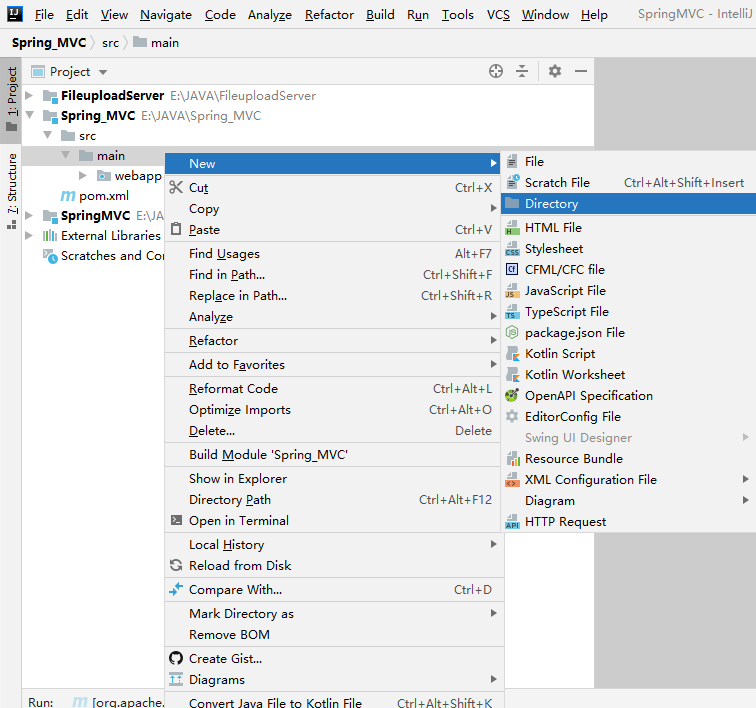Open the Refactor submenu in context menu

click(333, 340)
